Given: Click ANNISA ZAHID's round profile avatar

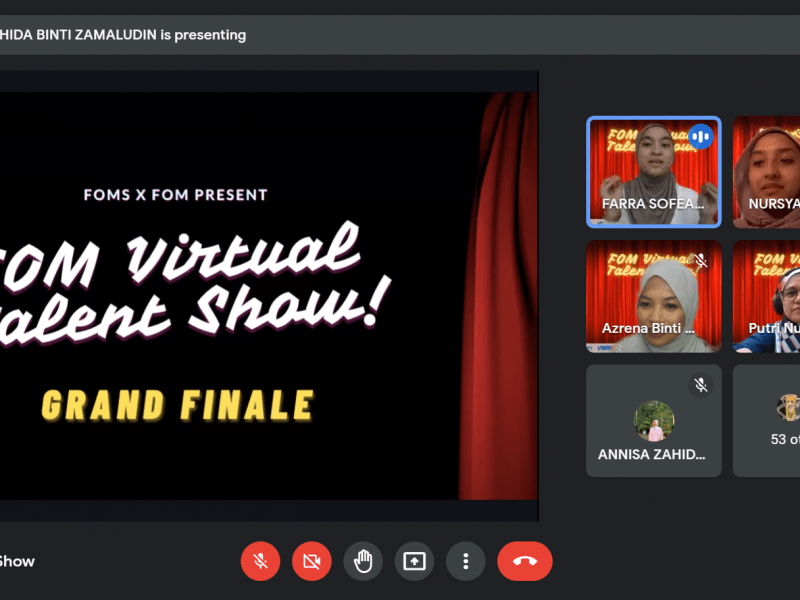Looking at the screenshot, I should pyautogui.click(x=654, y=421).
